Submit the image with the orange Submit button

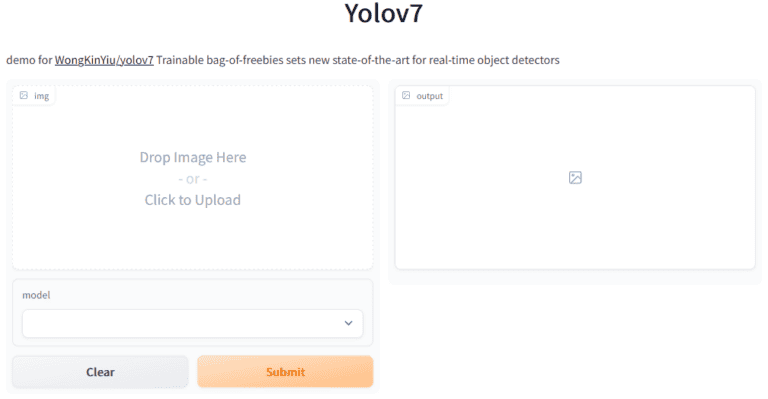[285, 372]
